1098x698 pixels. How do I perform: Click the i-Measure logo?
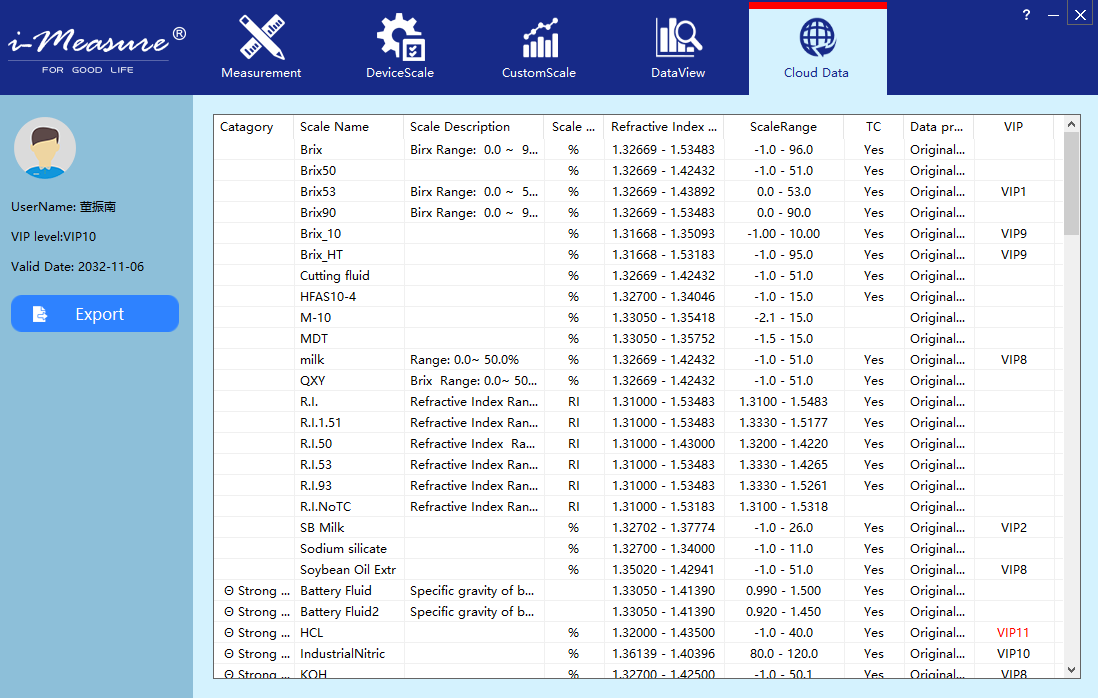click(x=96, y=46)
